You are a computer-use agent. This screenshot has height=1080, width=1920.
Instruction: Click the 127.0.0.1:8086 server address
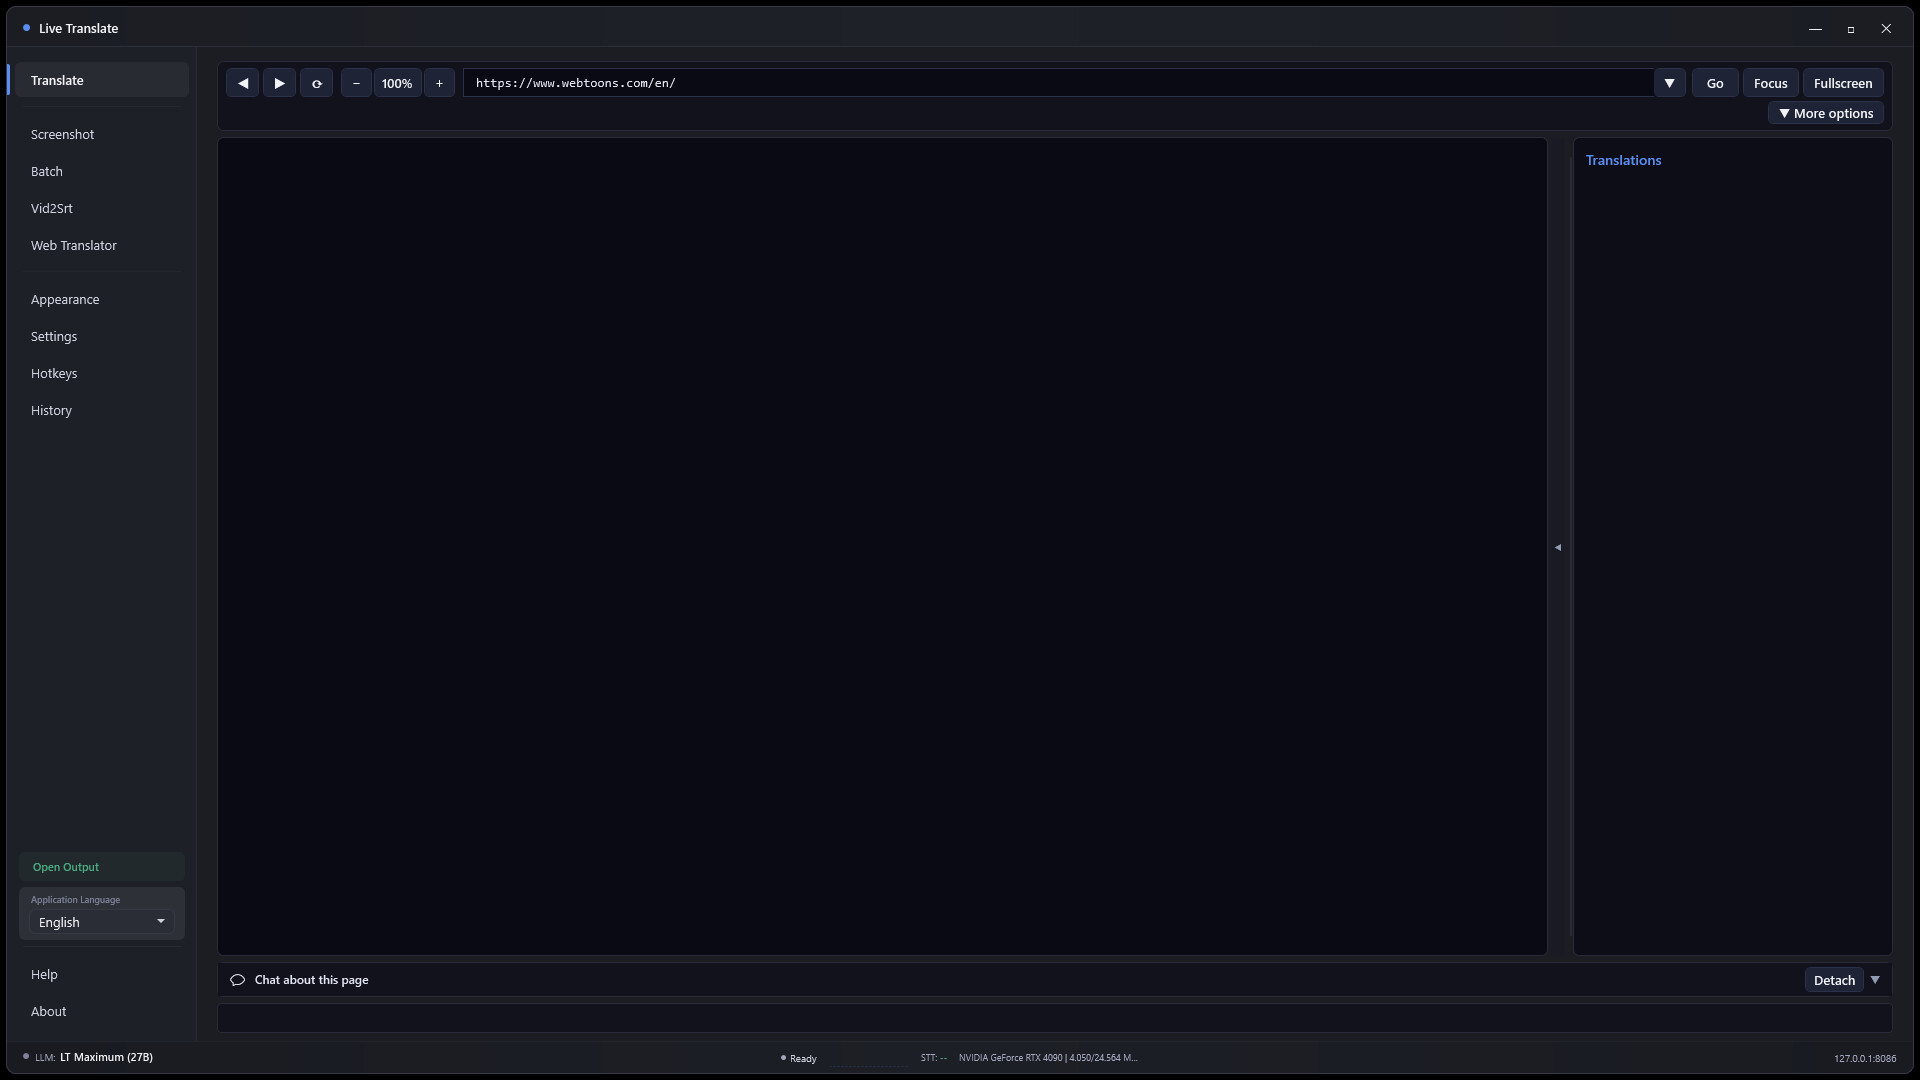point(1865,1058)
